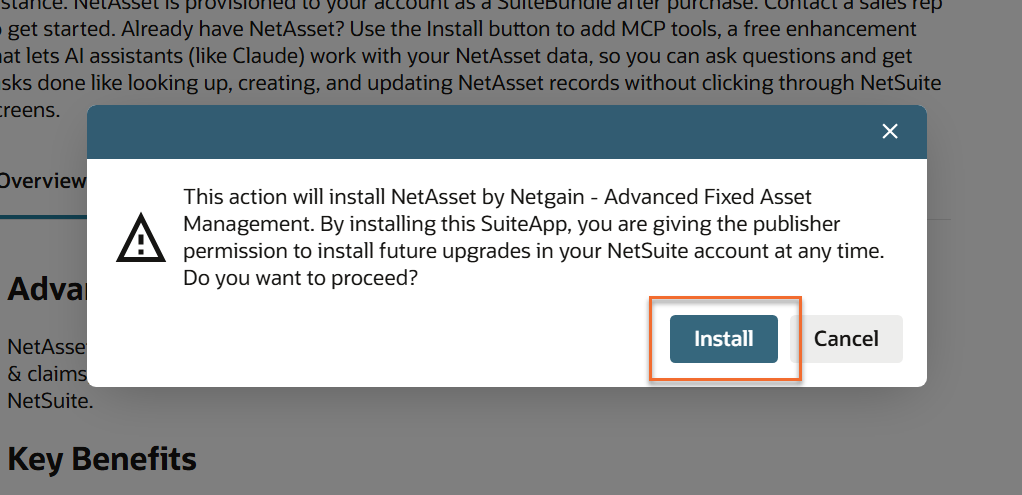This screenshot has height=495, width=1022.
Task: Click the "& claims" text behind dialog
Action: click(x=47, y=374)
